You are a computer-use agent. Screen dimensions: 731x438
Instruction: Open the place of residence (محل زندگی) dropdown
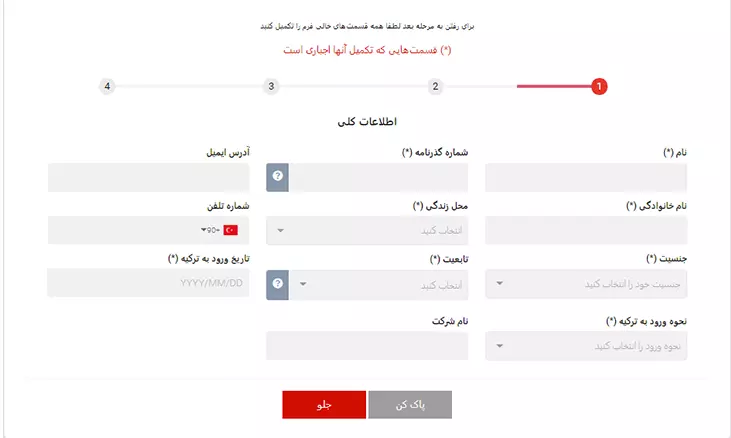click(366, 231)
